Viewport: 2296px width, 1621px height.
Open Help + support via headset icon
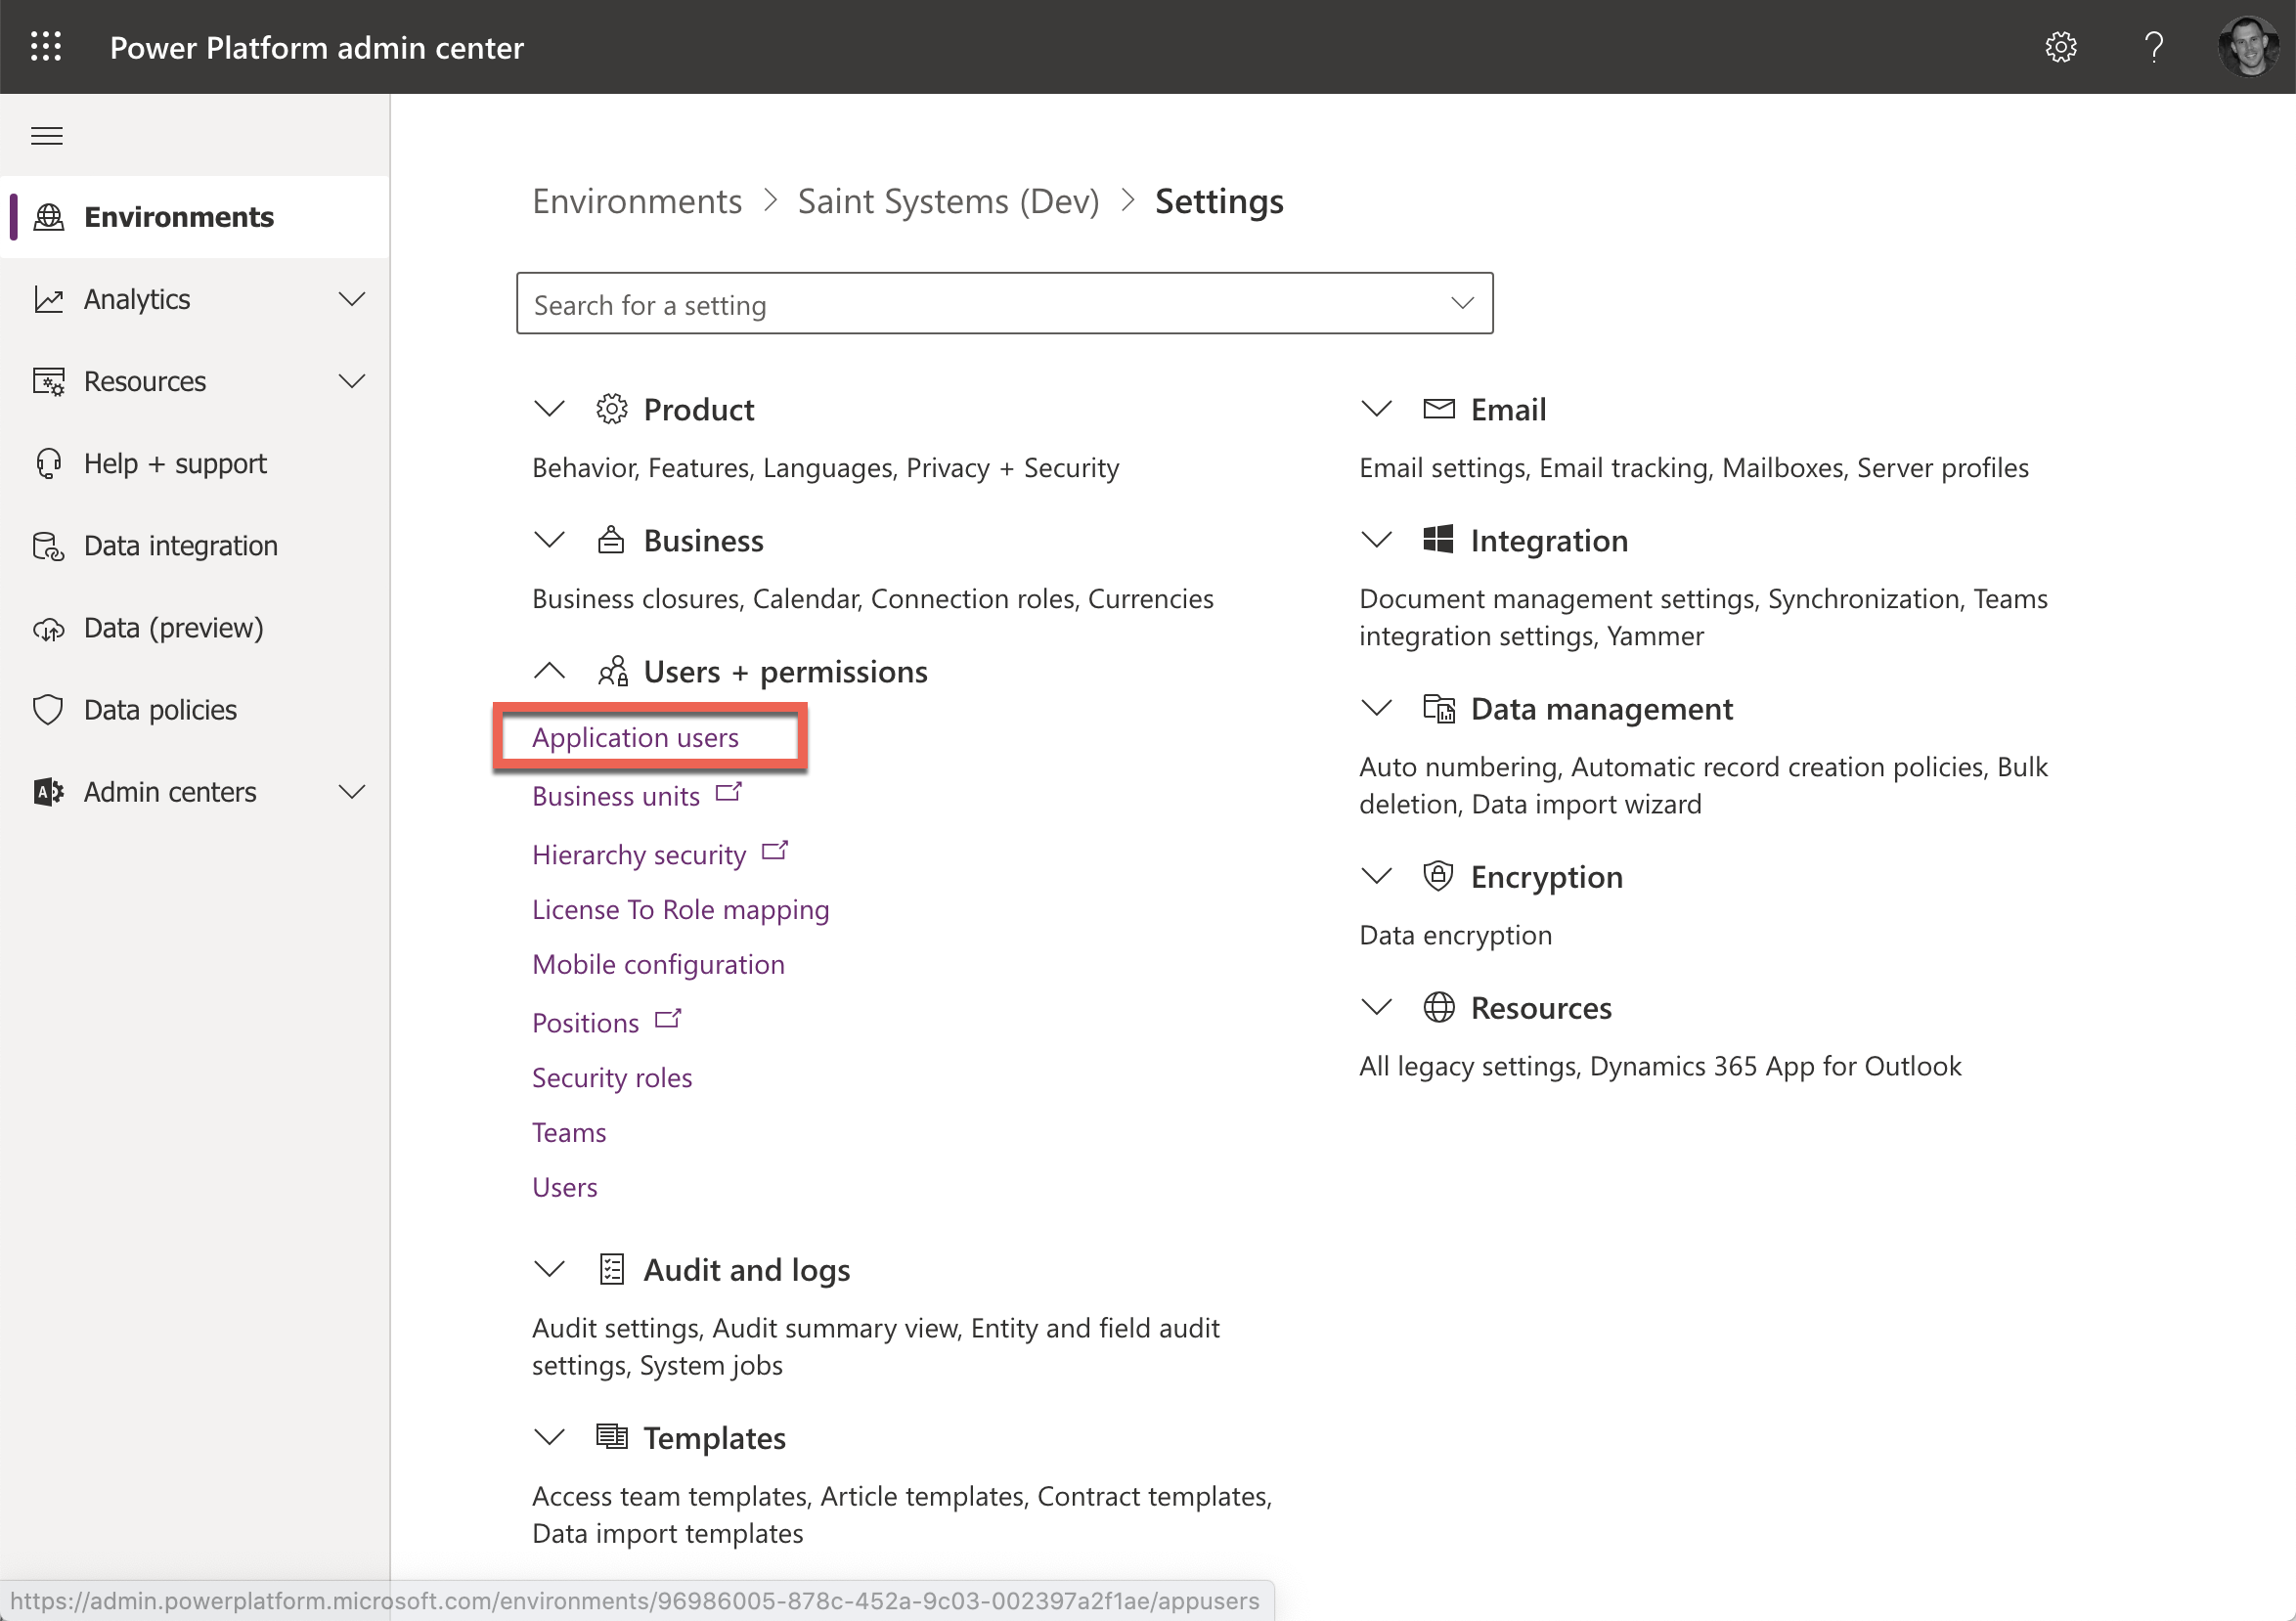coord(49,463)
